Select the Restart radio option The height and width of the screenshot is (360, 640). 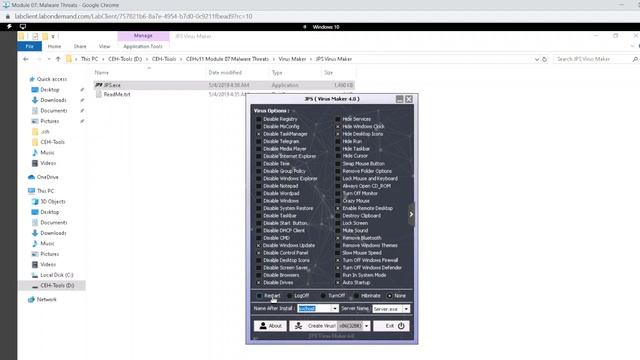tap(260, 296)
